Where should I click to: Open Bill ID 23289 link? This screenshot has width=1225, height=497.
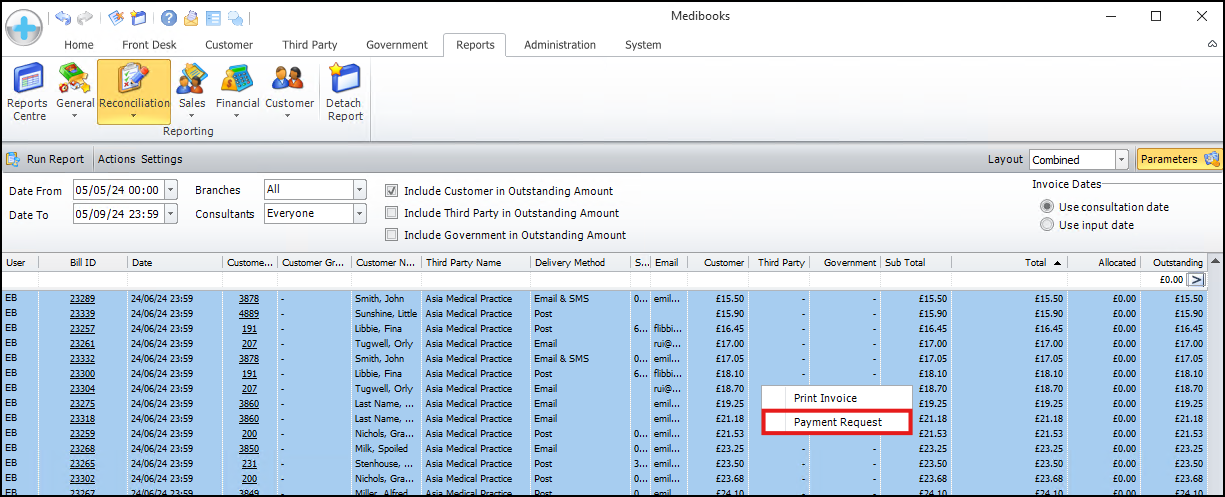tap(82, 299)
